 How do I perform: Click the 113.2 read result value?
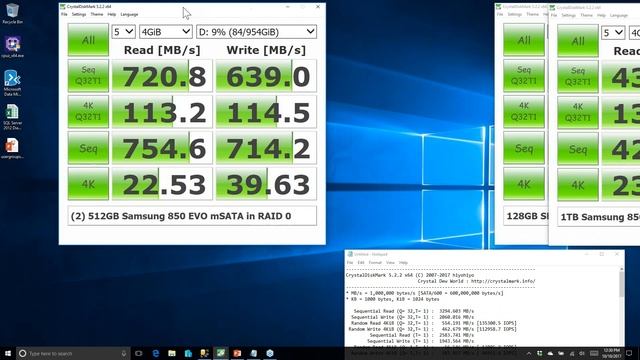tap(162, 112)
